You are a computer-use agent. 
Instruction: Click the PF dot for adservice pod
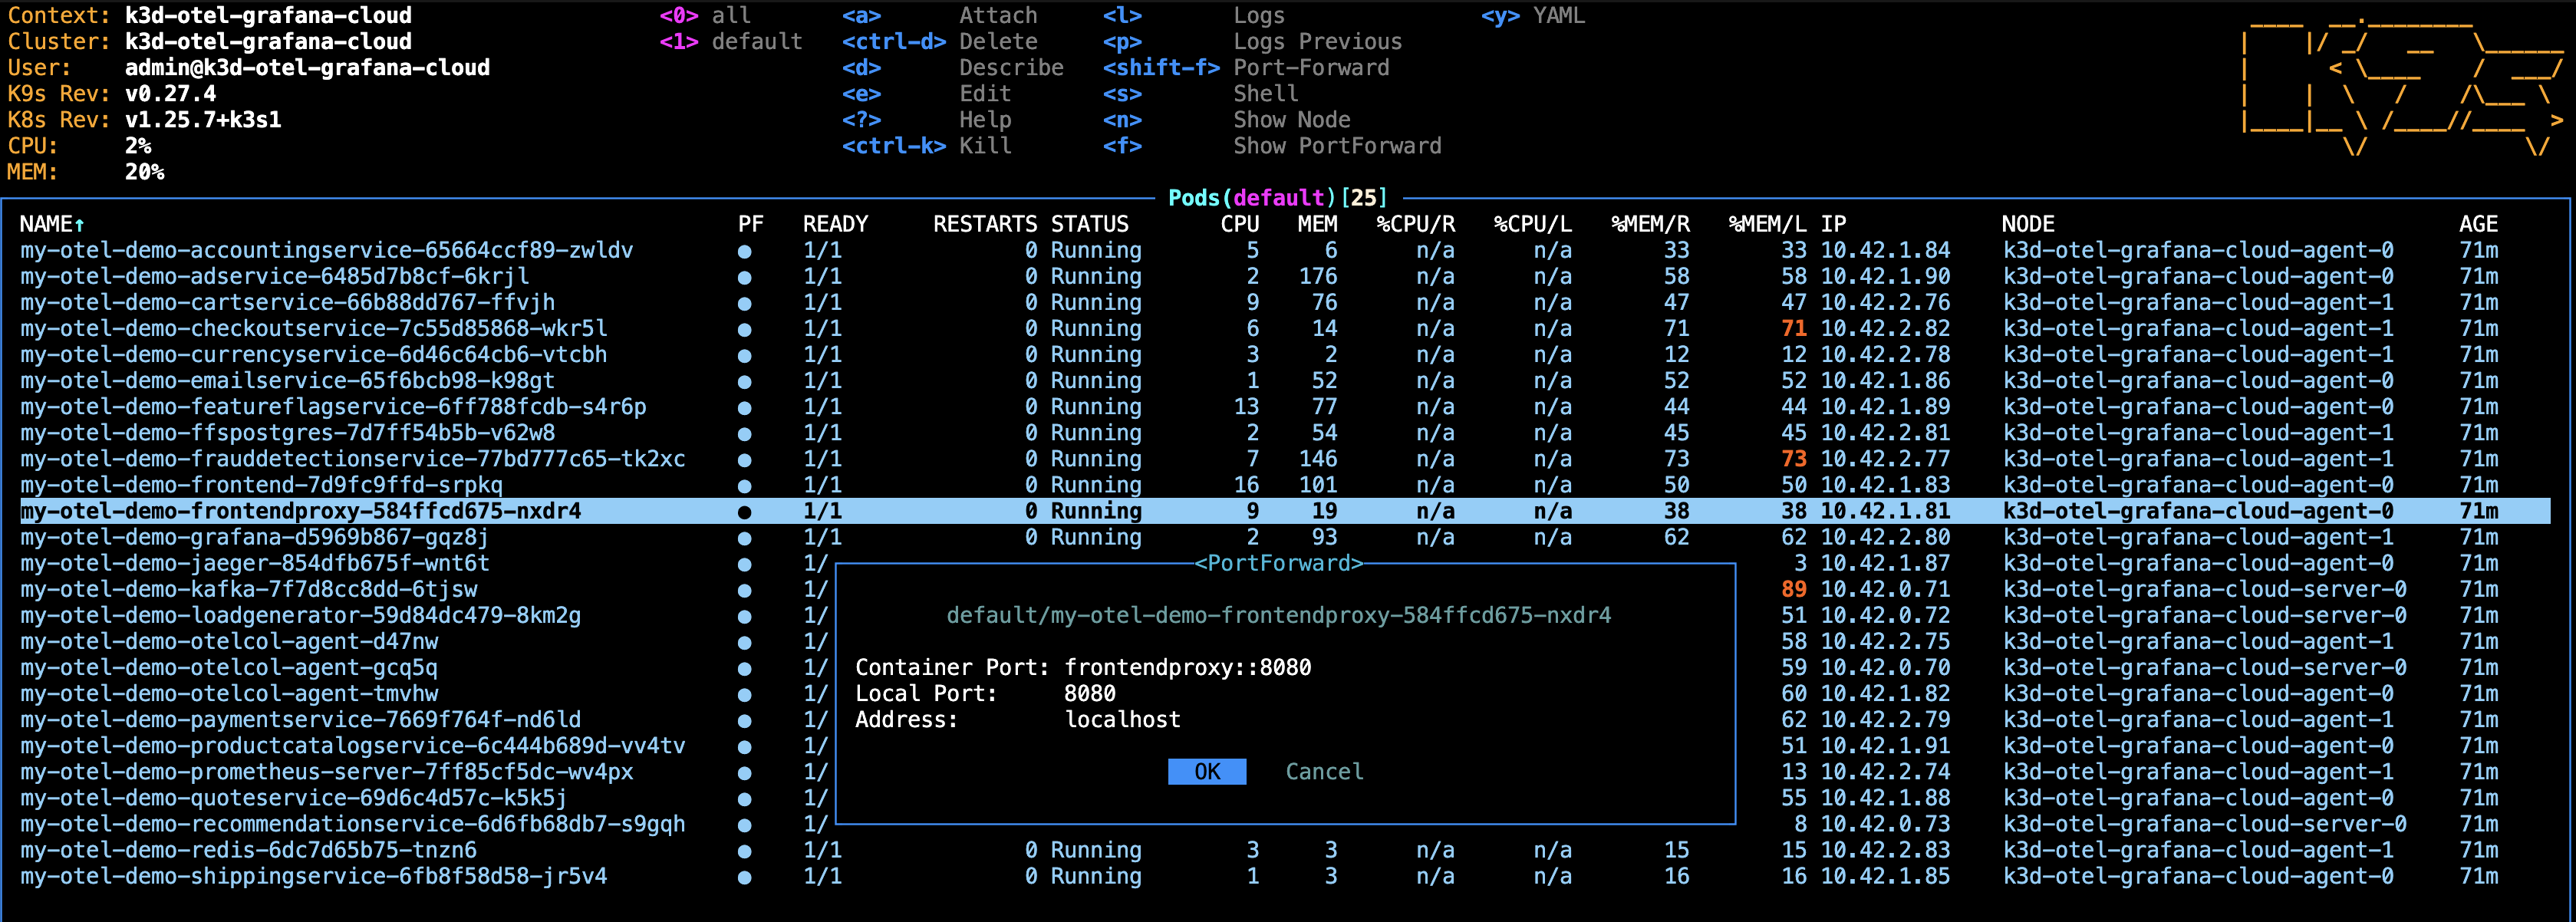point(744,277)
